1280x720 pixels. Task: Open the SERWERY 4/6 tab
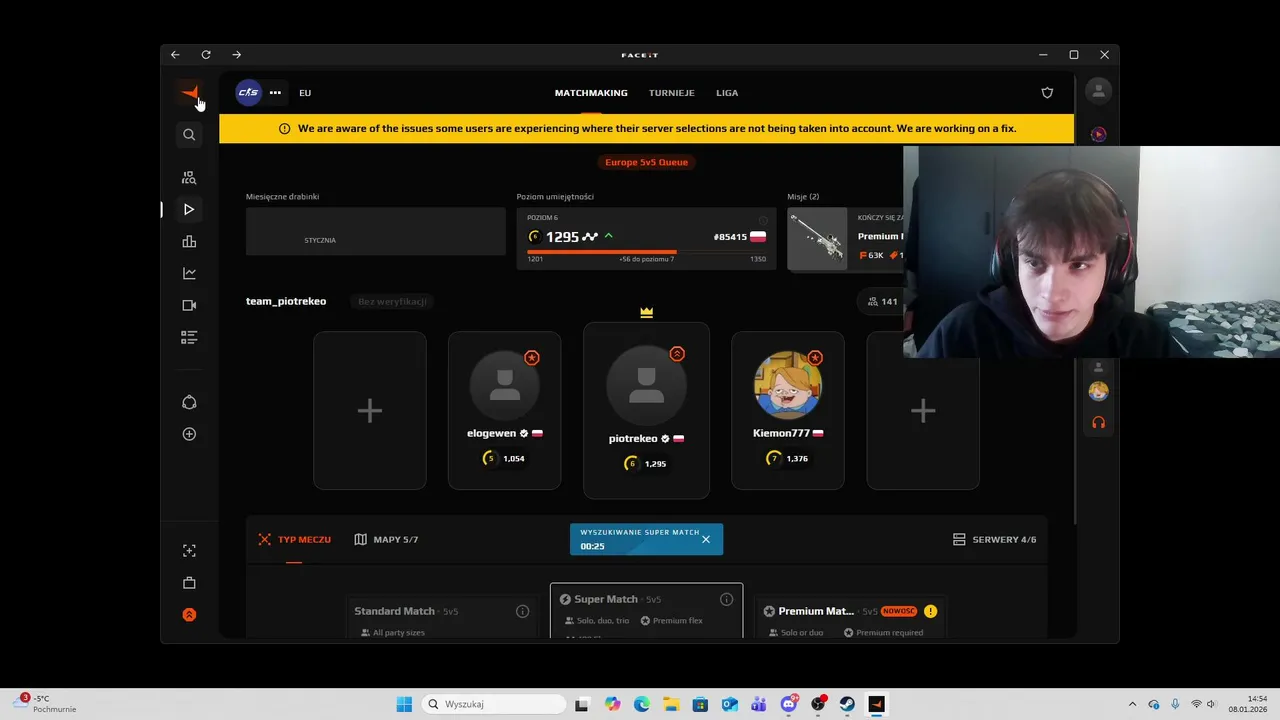994,540
